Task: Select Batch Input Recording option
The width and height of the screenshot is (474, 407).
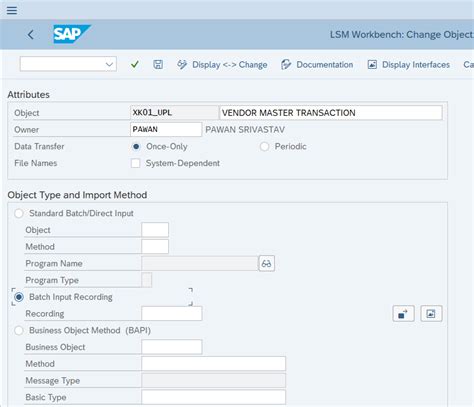Action: [x=19, y=297]
